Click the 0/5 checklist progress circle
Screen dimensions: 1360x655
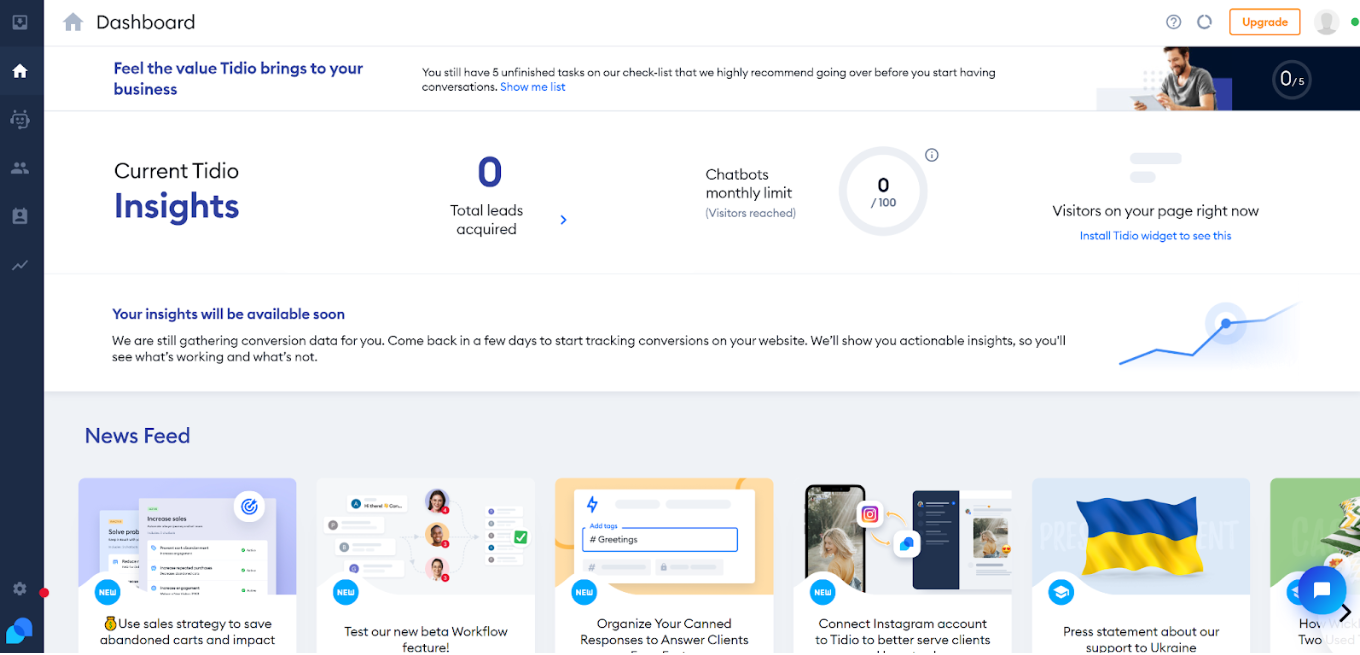point(1291,79)
